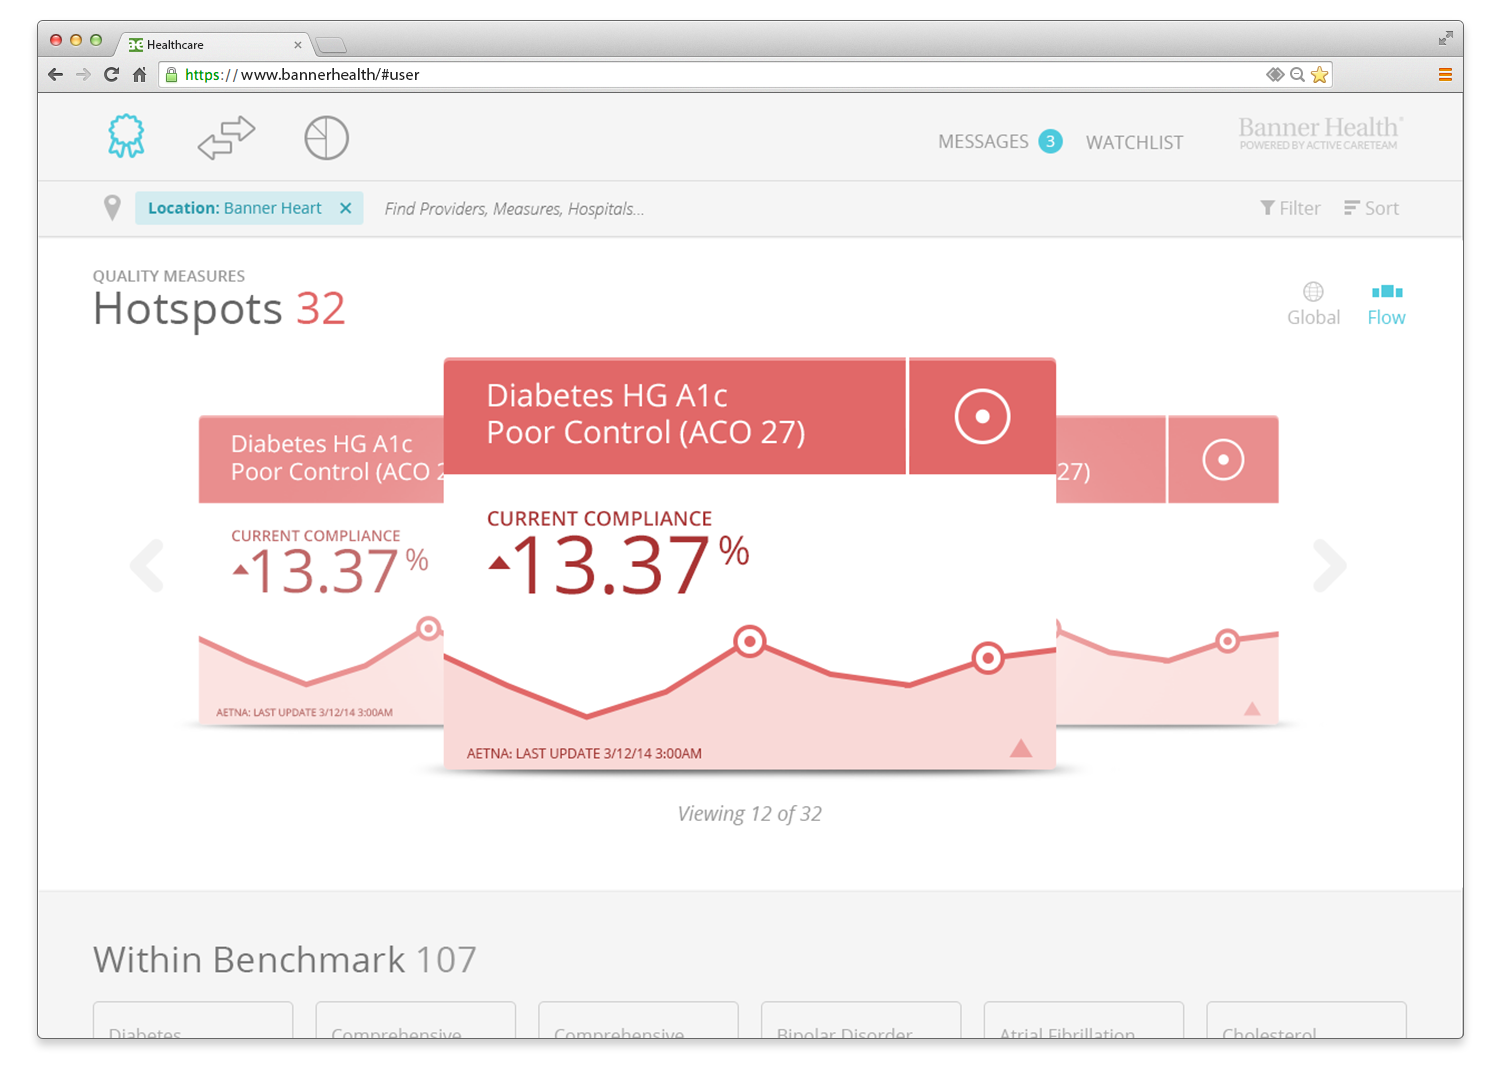
Task: Click the center Diabetes HG A1c card title
Action: click(x=645, y=414)
